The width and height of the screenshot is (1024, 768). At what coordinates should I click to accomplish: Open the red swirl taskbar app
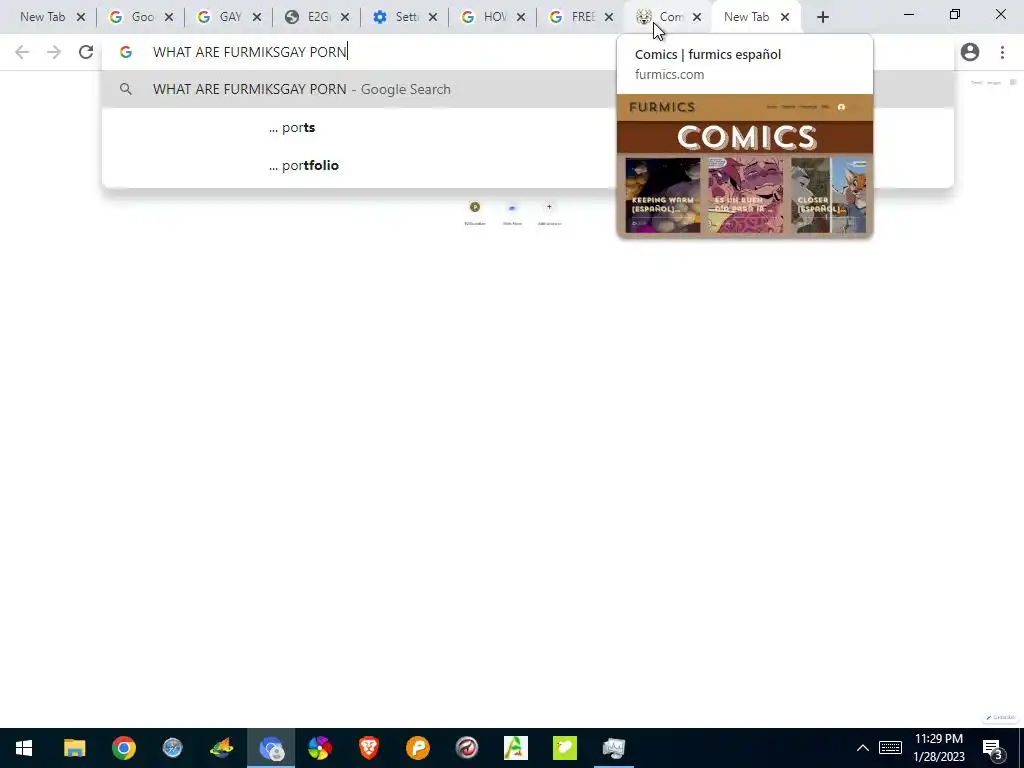coord(466,748)
